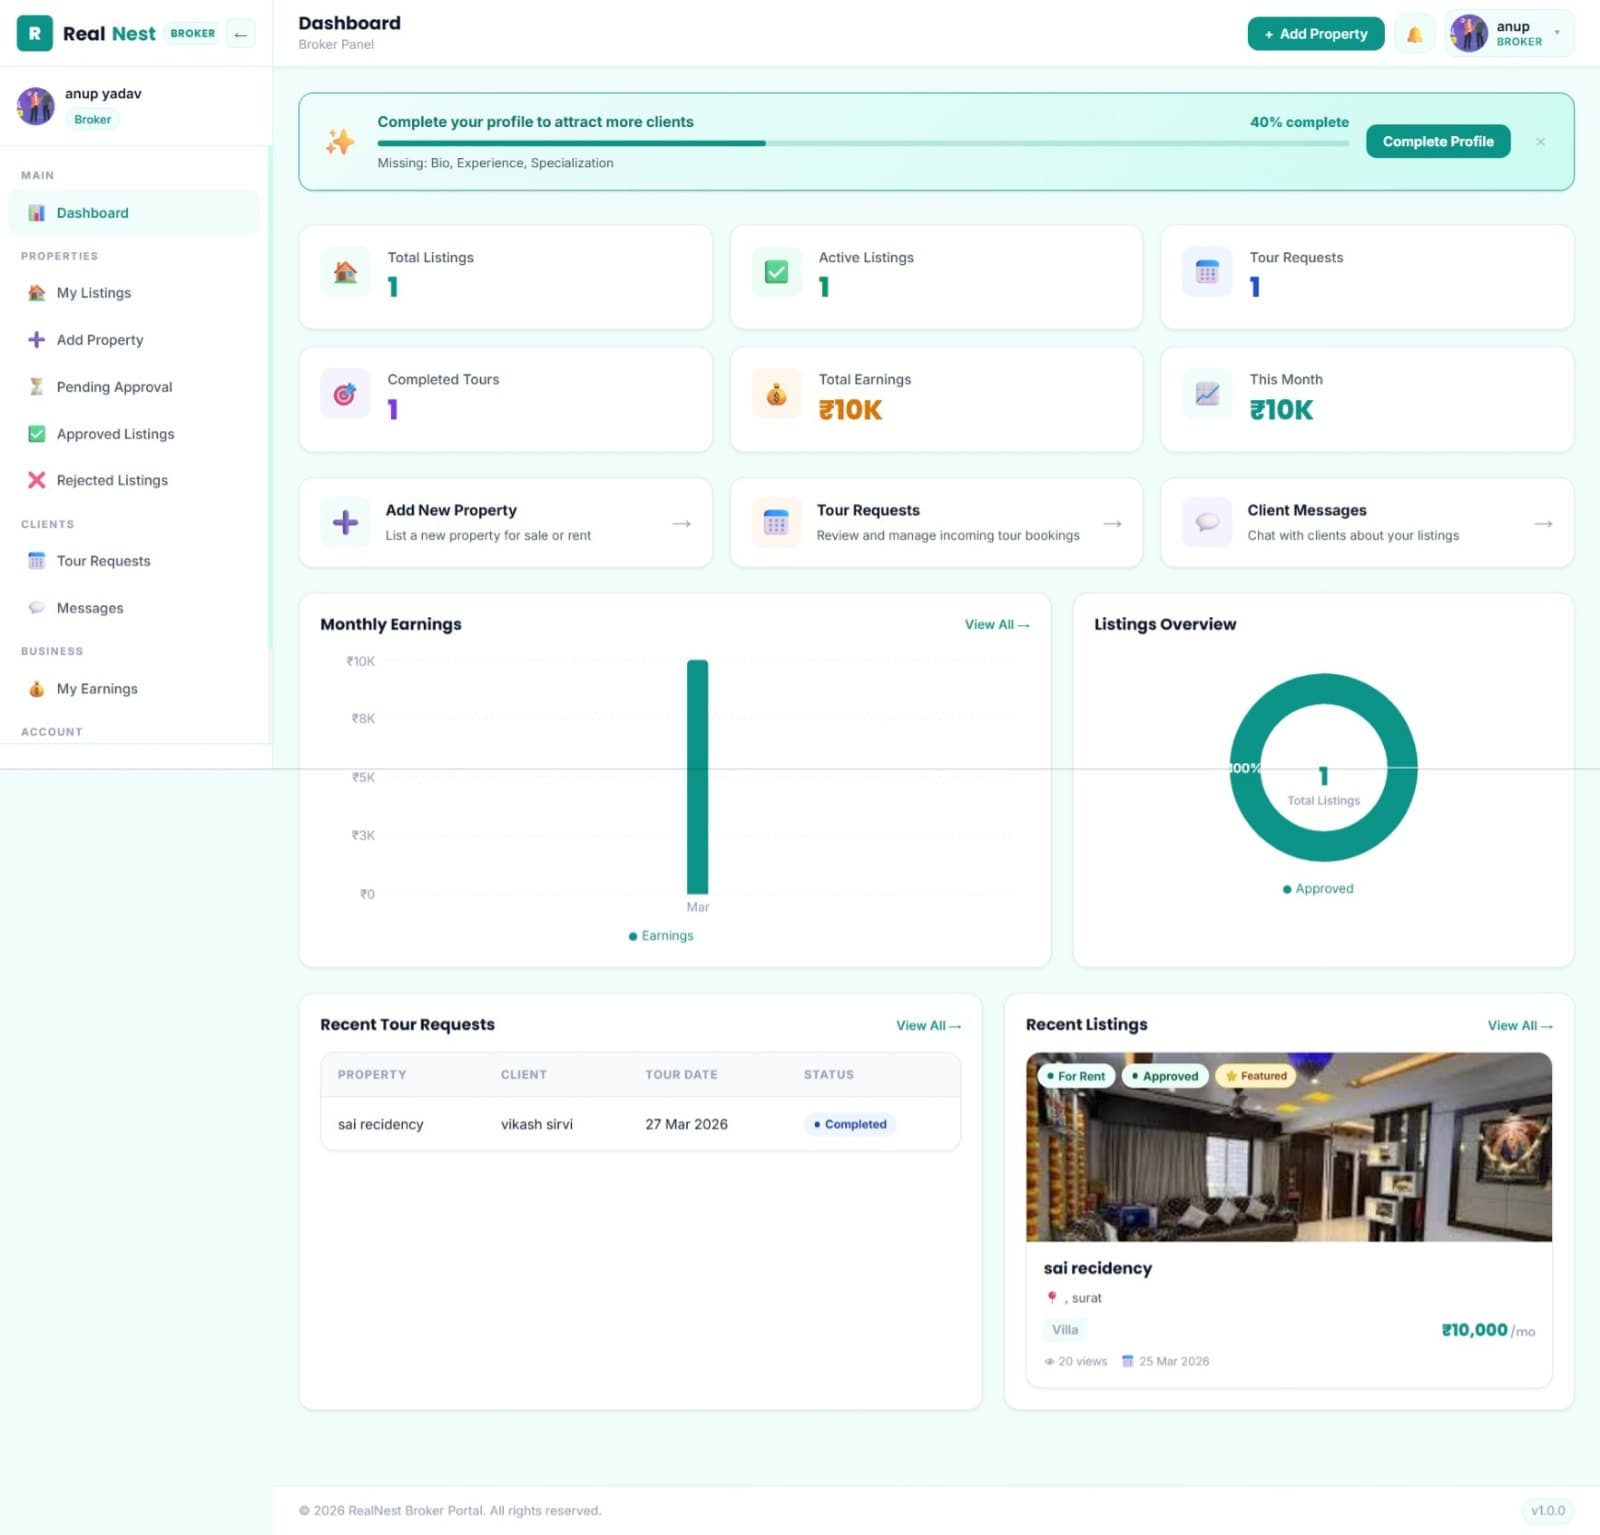Click the Tour Requests calendar stat icon
Viewport: 1600px width, 1535px height.
tap(1207, 272)
